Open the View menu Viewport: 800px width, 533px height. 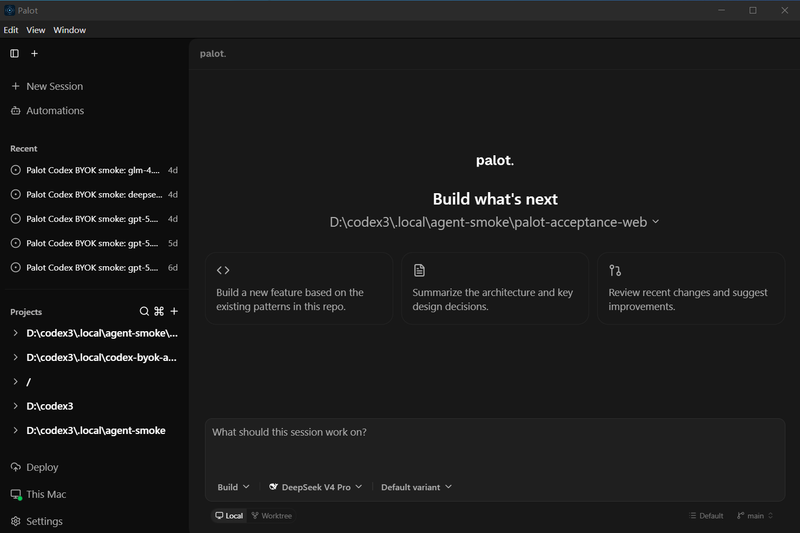click(36, 30)
